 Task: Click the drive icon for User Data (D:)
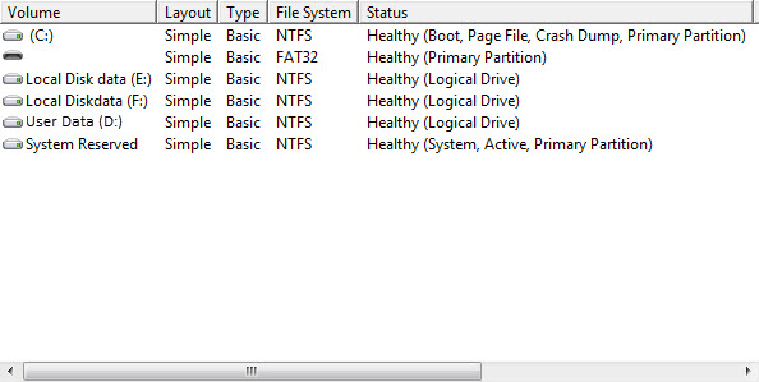click(x=13, y=122)
